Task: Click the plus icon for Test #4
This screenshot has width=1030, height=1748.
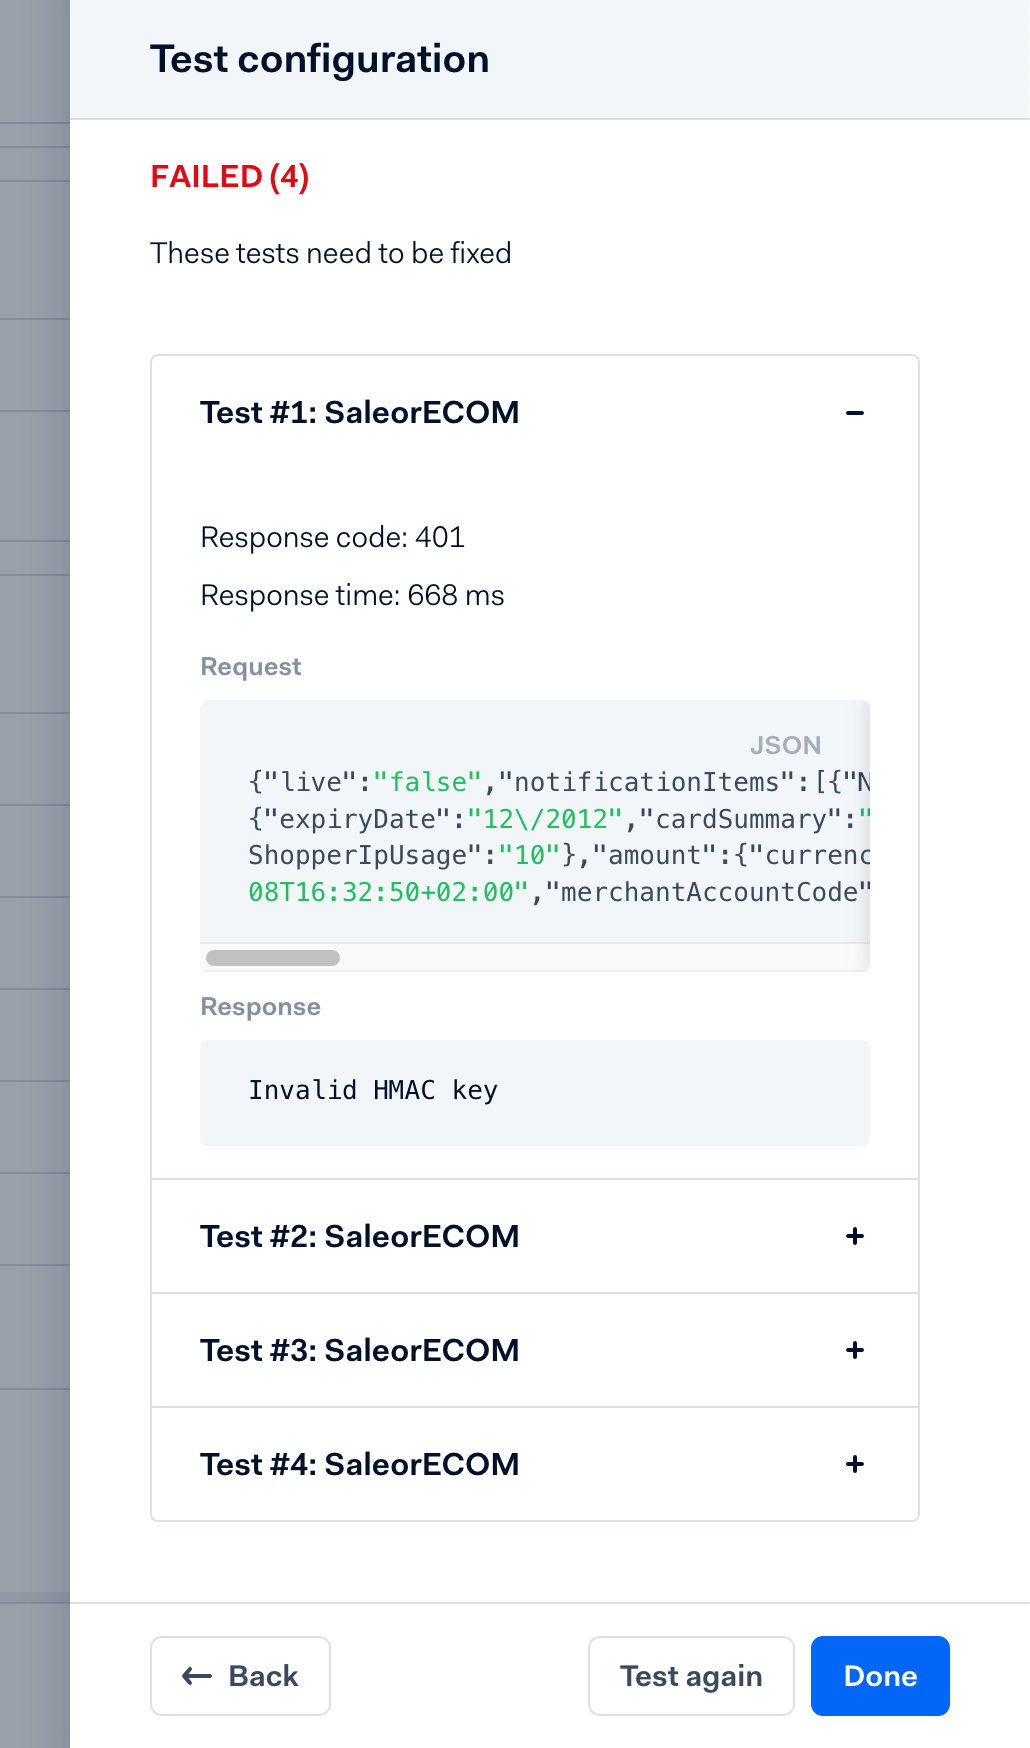Action: 854,1465
